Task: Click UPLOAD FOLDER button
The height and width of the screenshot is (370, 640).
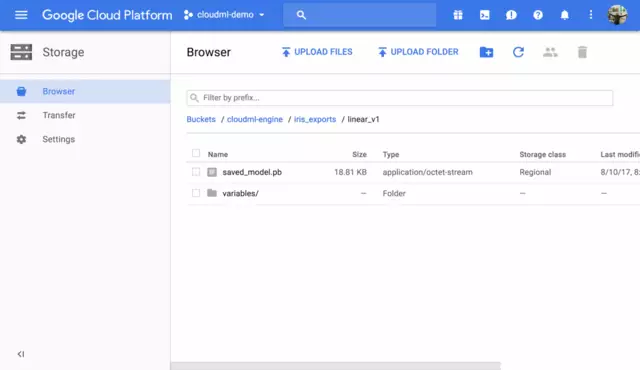Action: tap(418, 52)
